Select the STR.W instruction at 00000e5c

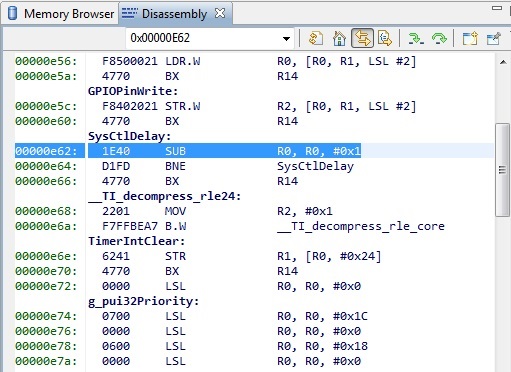coord(254,106)
